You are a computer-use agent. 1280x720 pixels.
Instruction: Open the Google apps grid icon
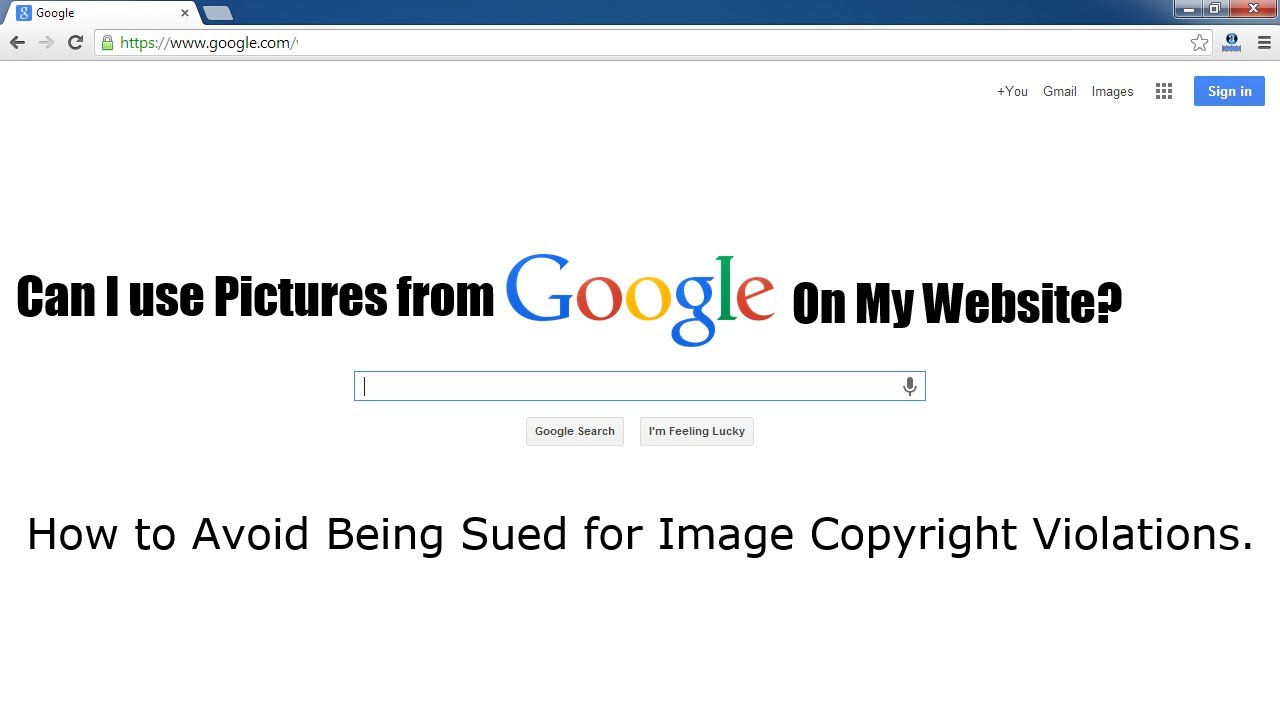coord(1164,91)
